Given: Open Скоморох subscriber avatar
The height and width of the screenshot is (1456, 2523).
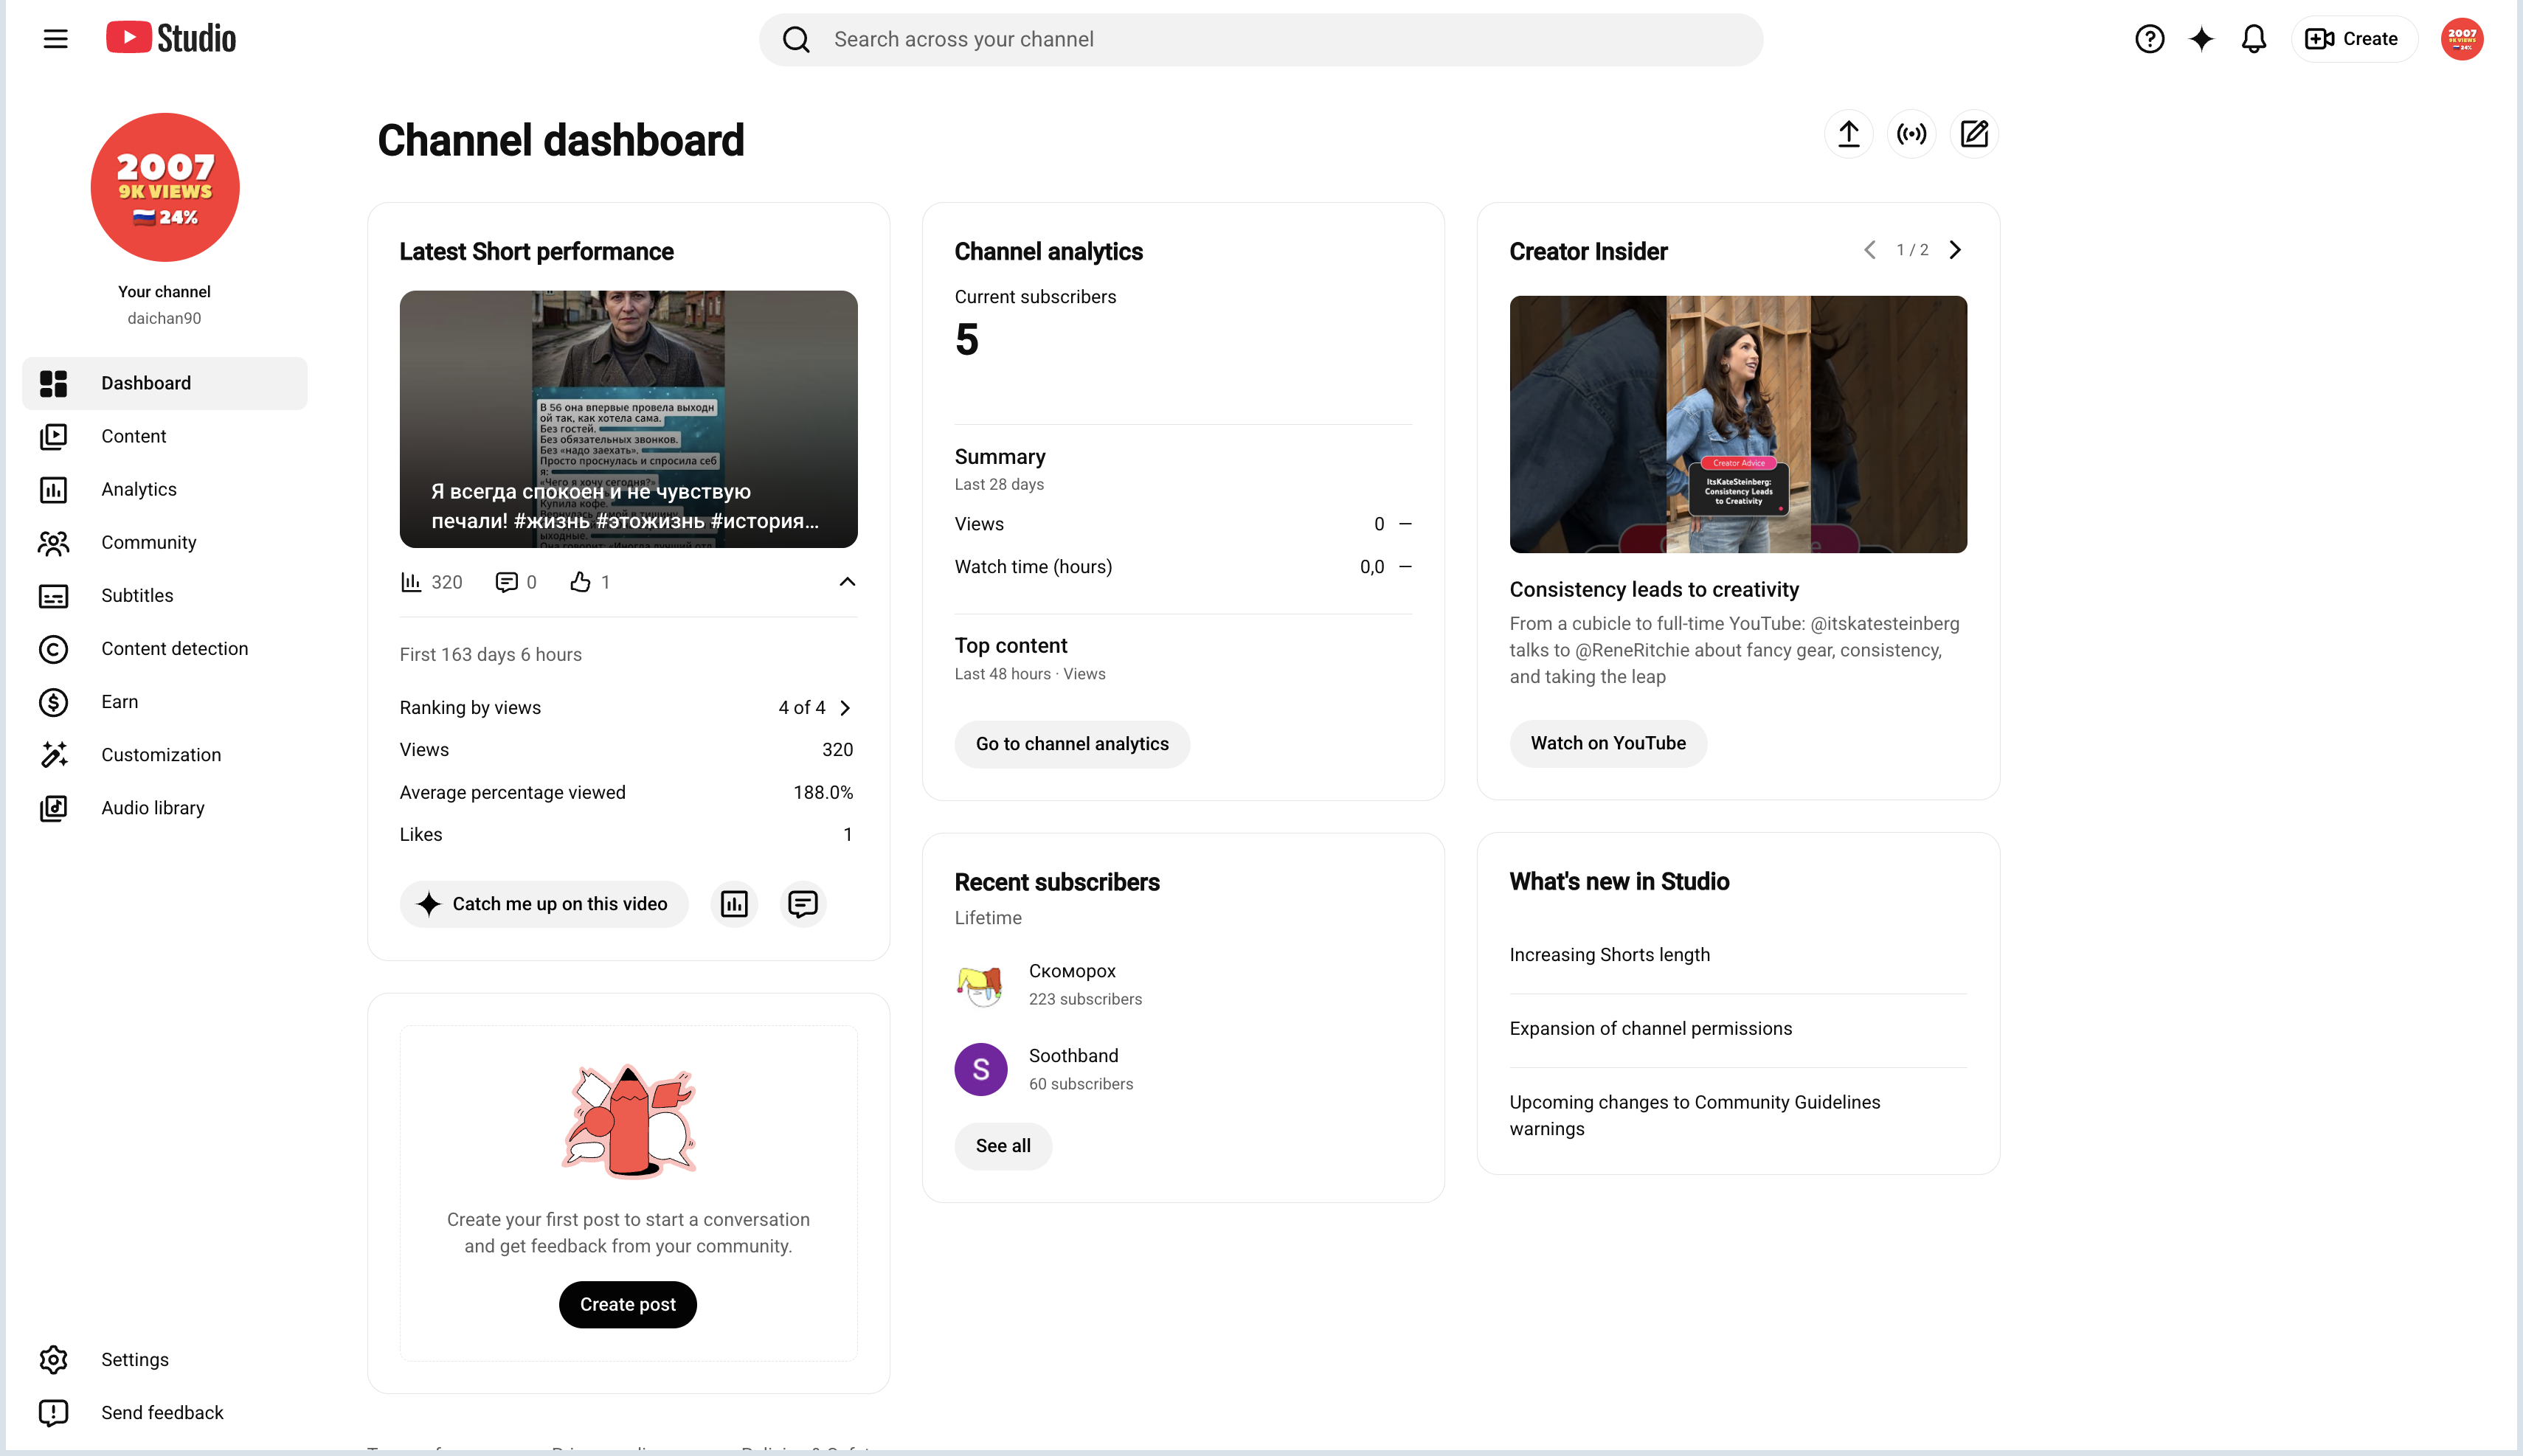Looking at the screenshot, I should (x=980, y=984).
